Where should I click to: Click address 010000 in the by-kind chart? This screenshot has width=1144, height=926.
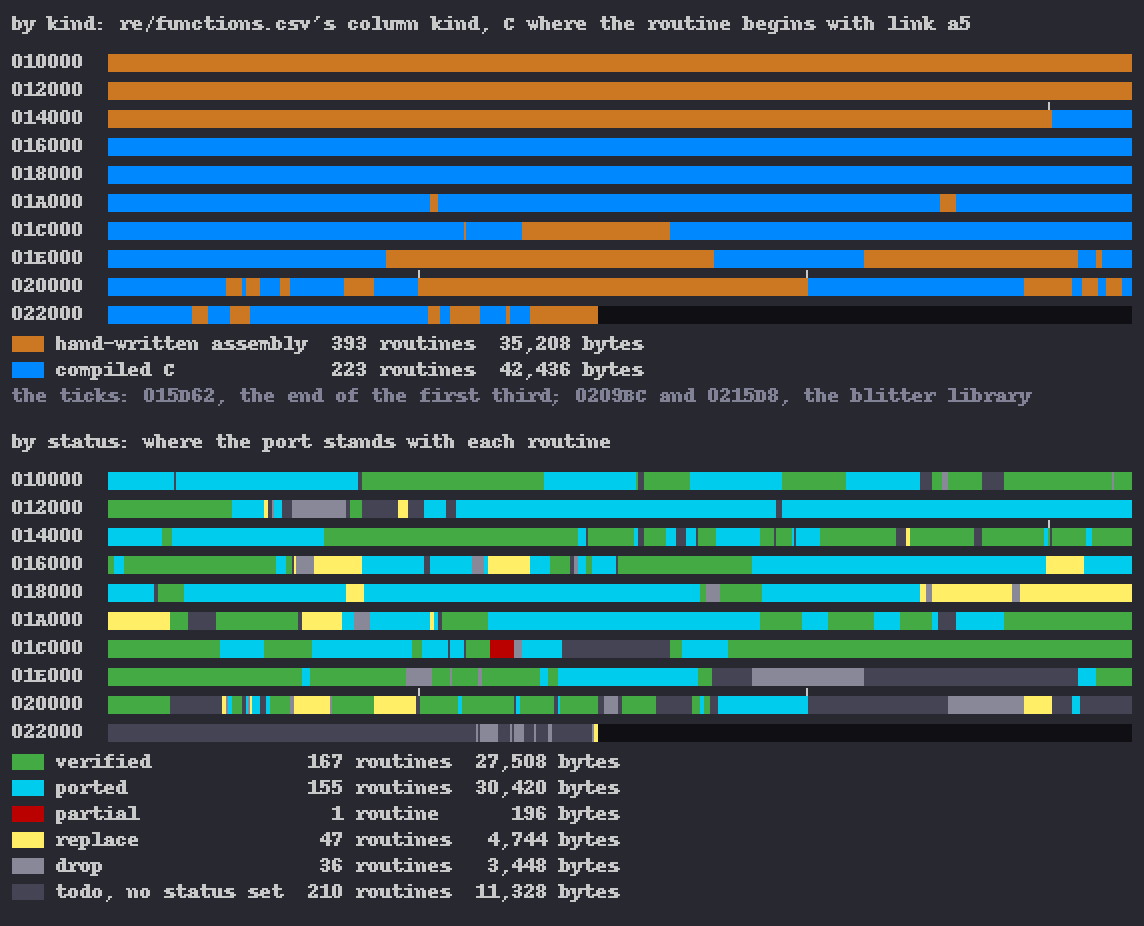(47, 62)
